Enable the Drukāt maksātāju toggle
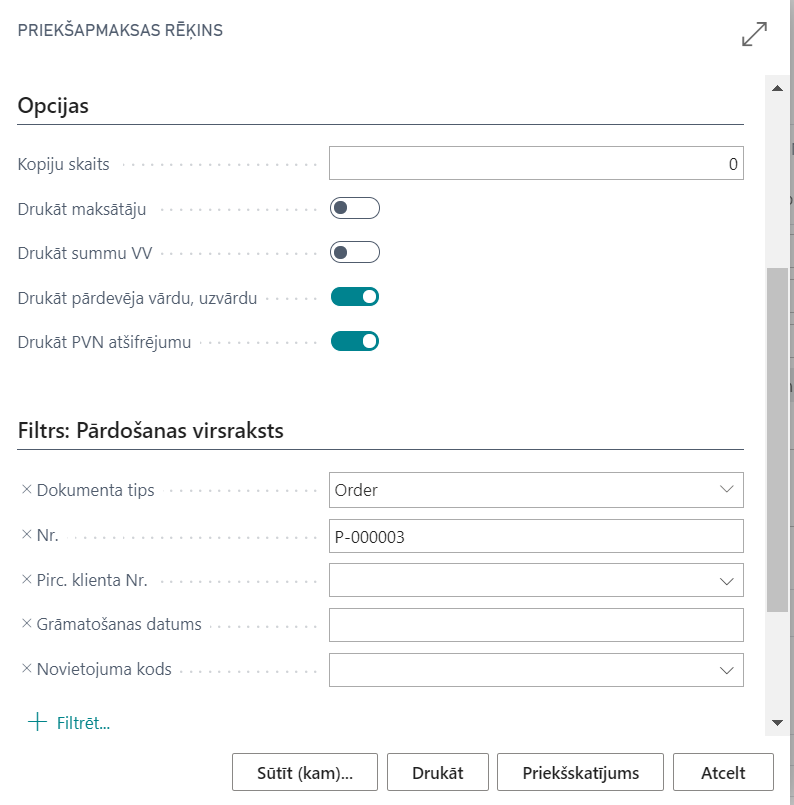This screenshot has width=794, height=805. click(x=355, y=208)
